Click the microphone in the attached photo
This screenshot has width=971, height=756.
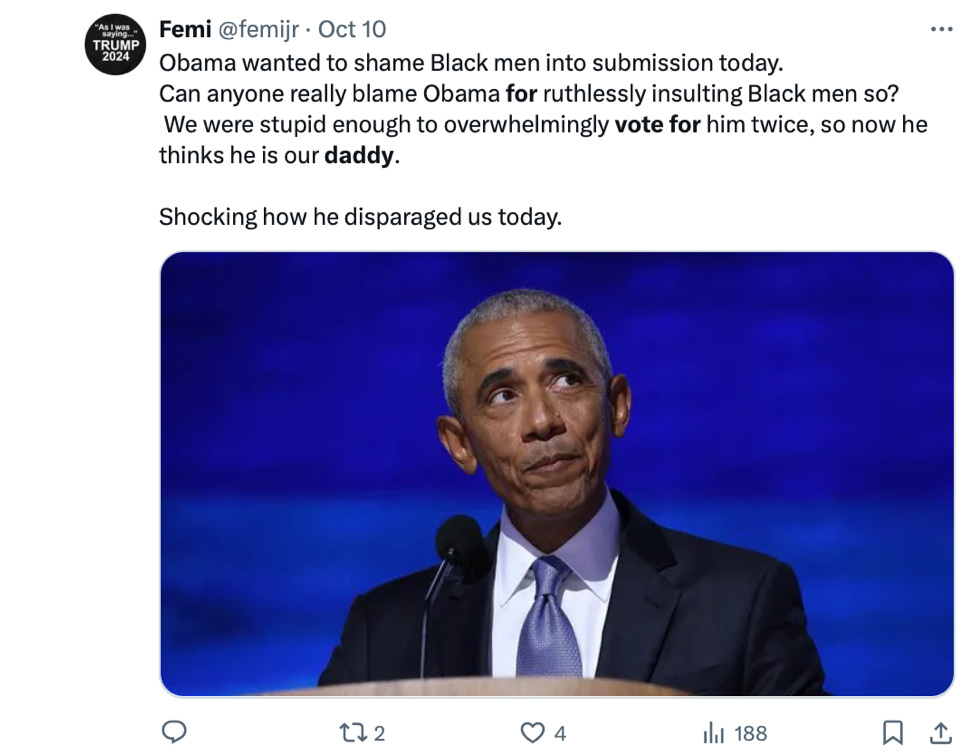461,547
